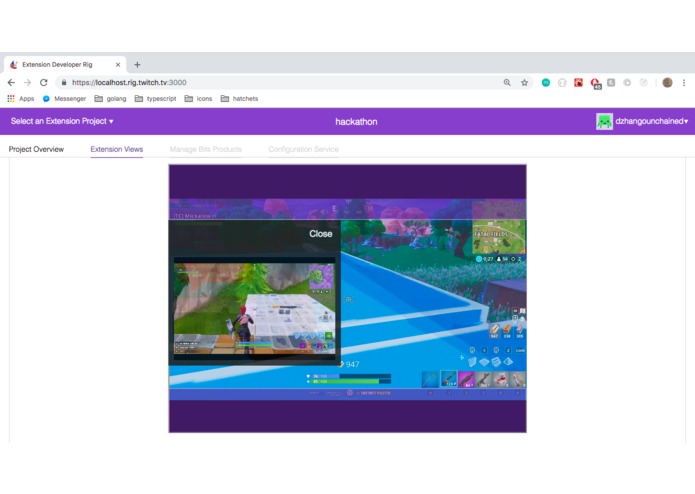The height and width of the screenshot is (494, 695).
Task: Click the red extension icon with badge
Action: tap(595, 83)
